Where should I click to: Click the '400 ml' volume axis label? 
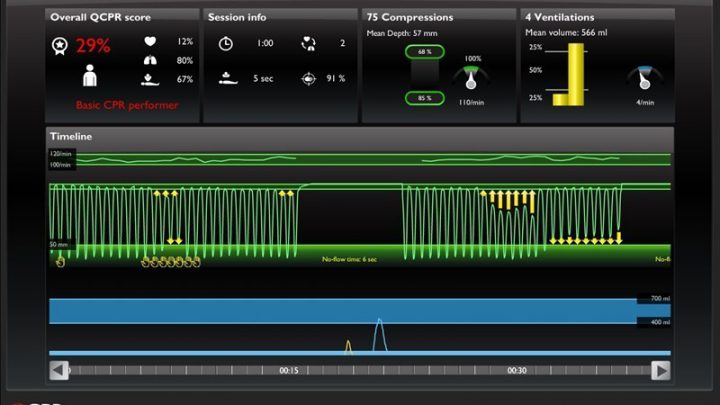[x=660, y=322]
